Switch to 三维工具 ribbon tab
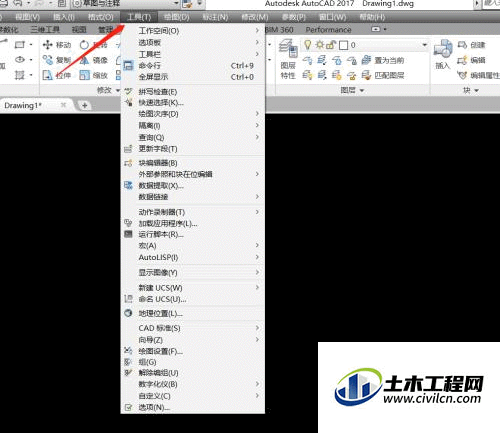The width and height of the screenshot is (500, 433). (45, 30)
